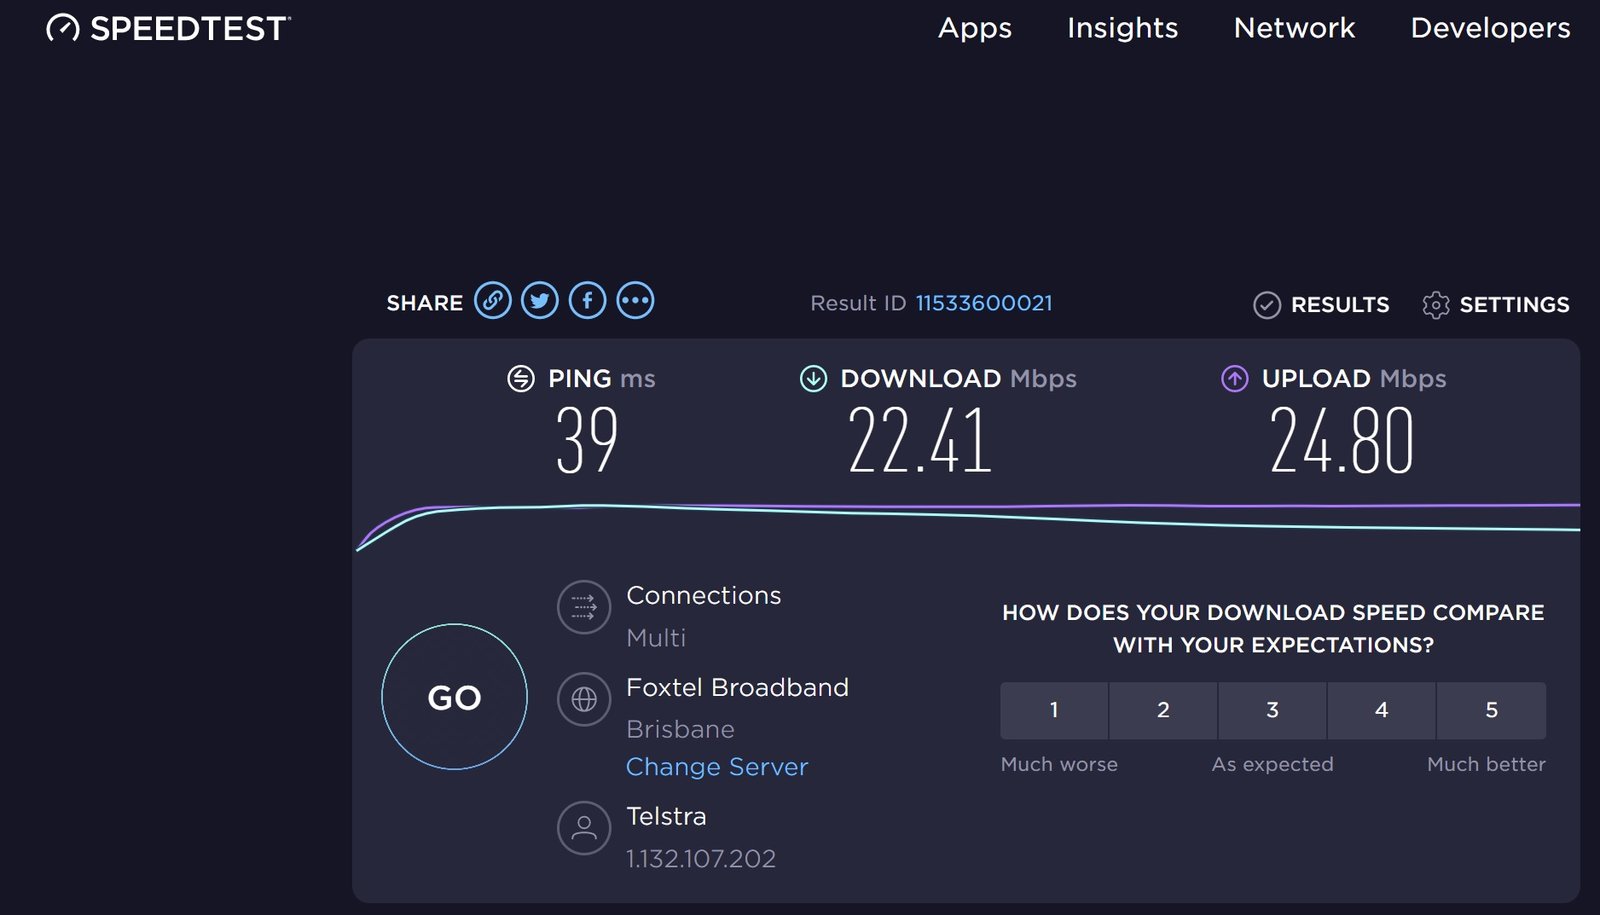Click the Download arrow icon

click(x=813, y=379)
